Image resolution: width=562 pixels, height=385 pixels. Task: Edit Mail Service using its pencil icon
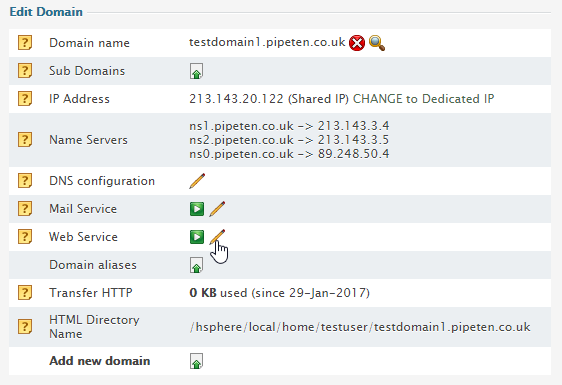click(x=217, y=209)
